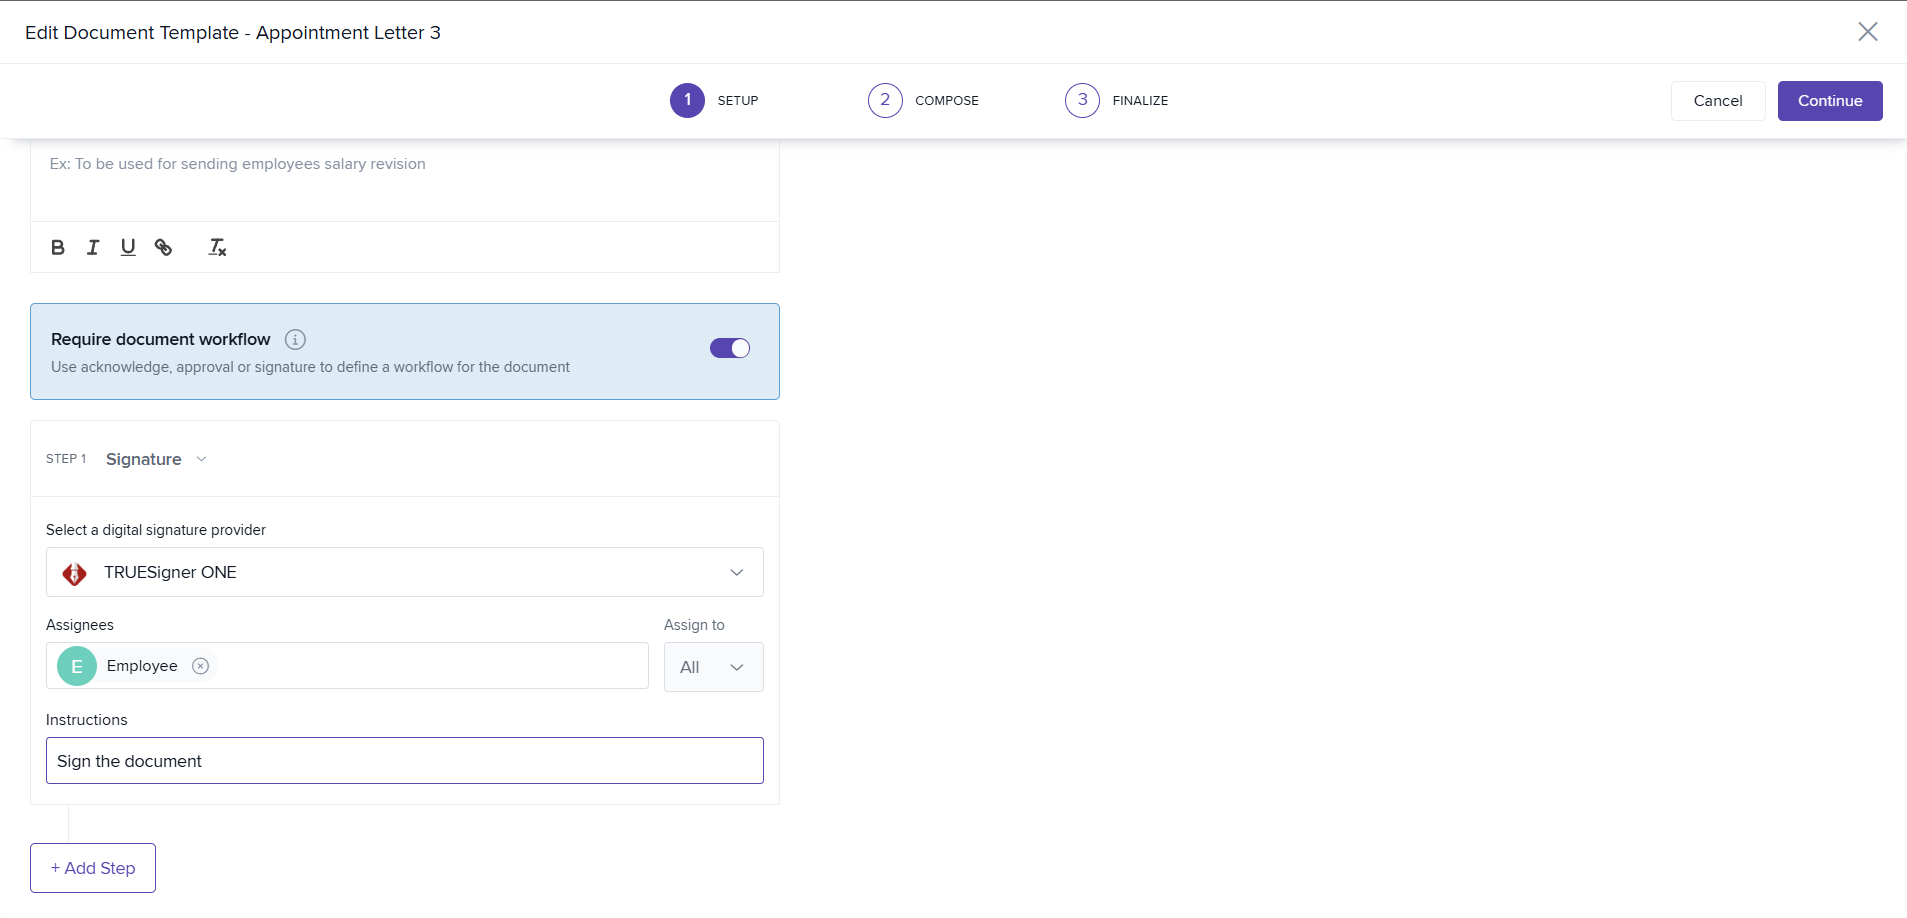1907x918 pixels.
Task: Apply bold formatting in description editor
Action: coord(58,247)
